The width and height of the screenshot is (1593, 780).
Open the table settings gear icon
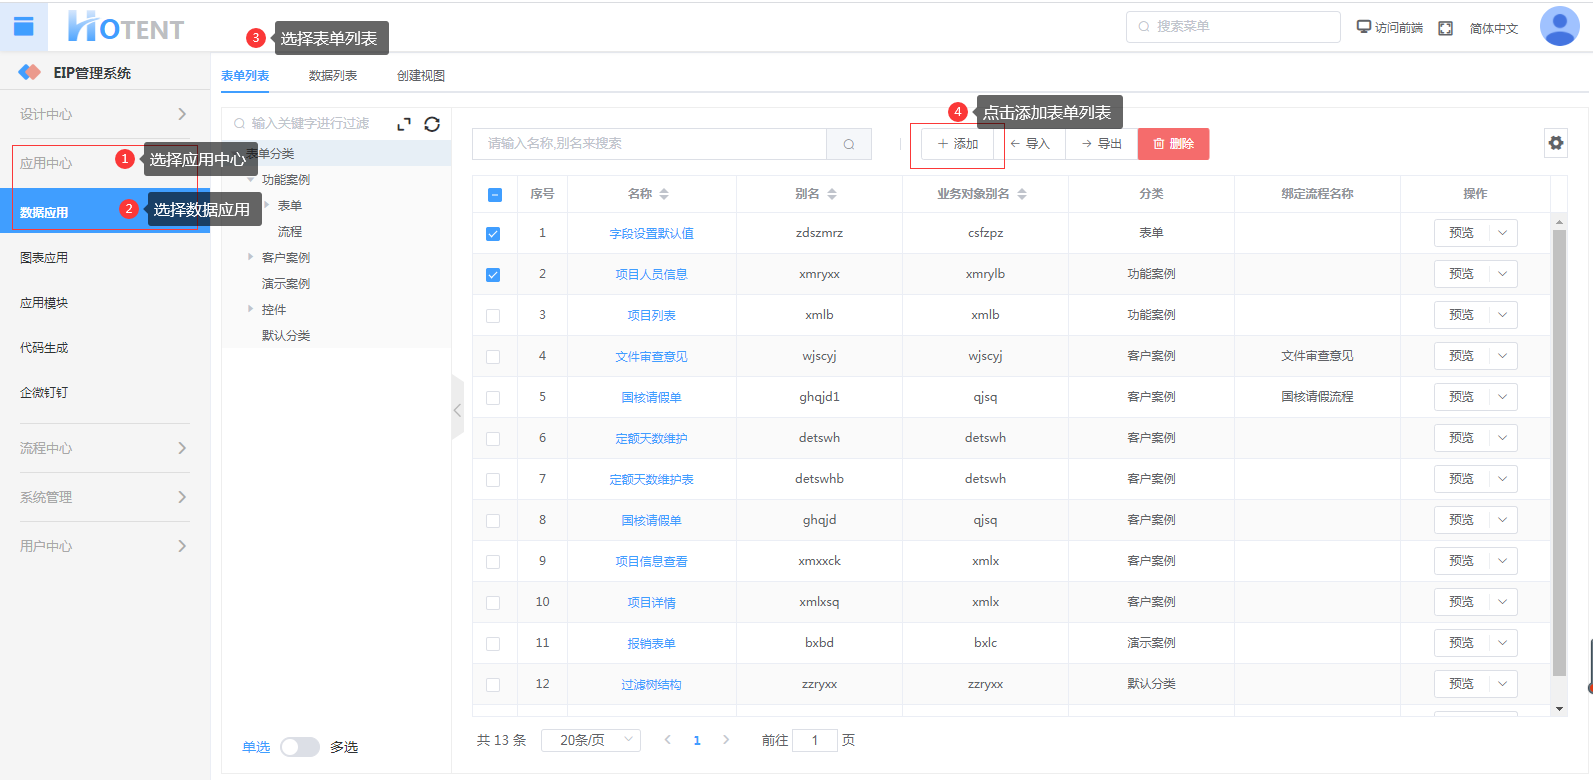[x=1555, y=143]
